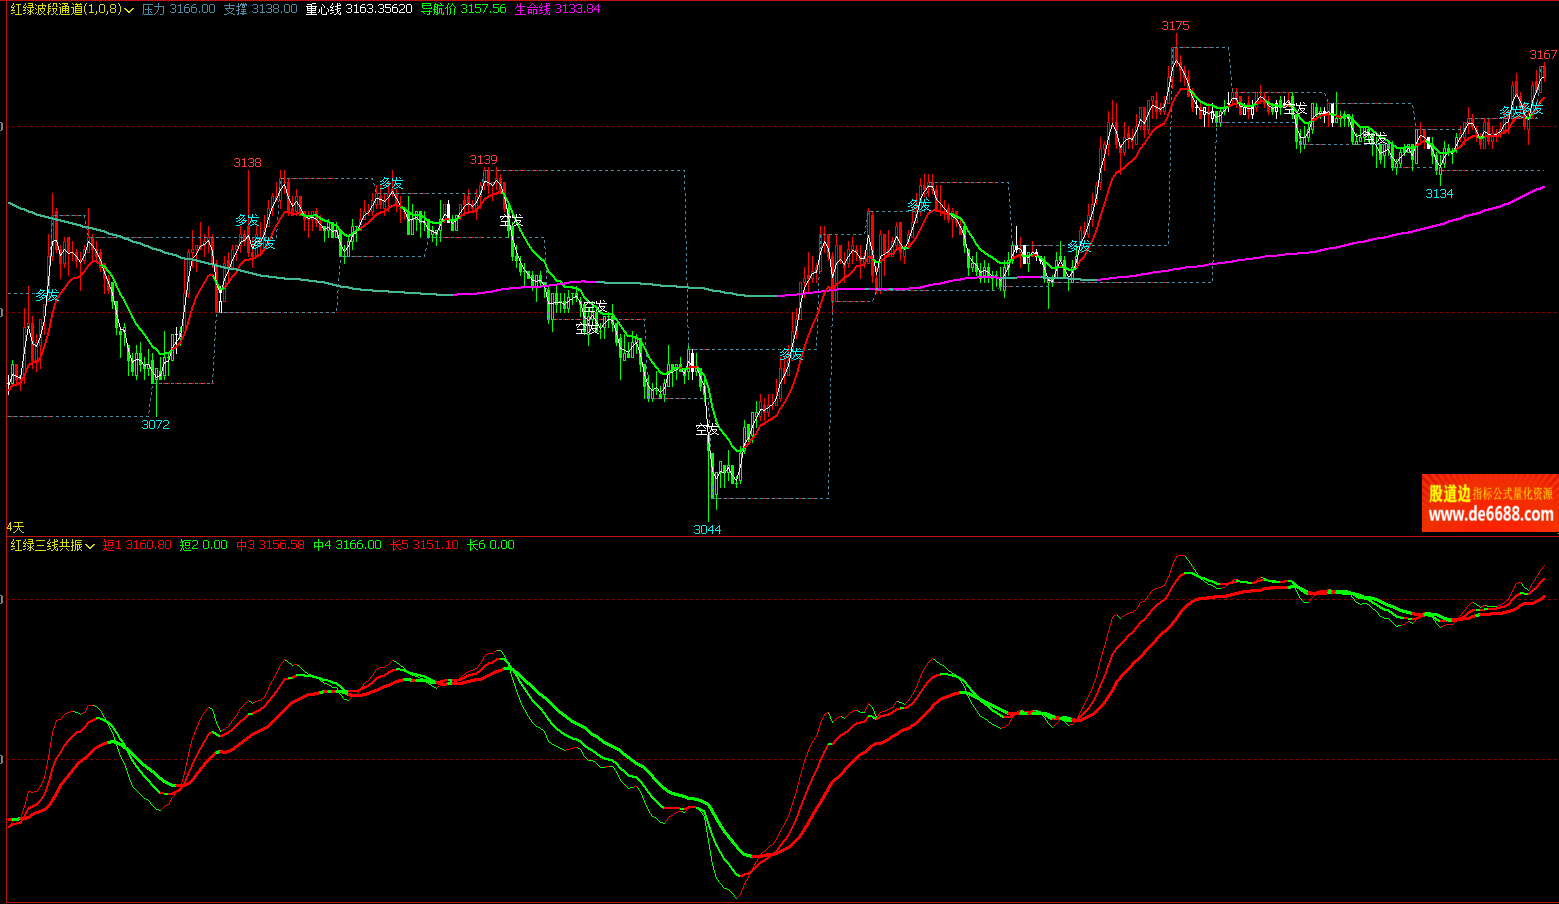Select the 3044 lowest price marker
The image size is (1559, 904).
pos(707,529)
